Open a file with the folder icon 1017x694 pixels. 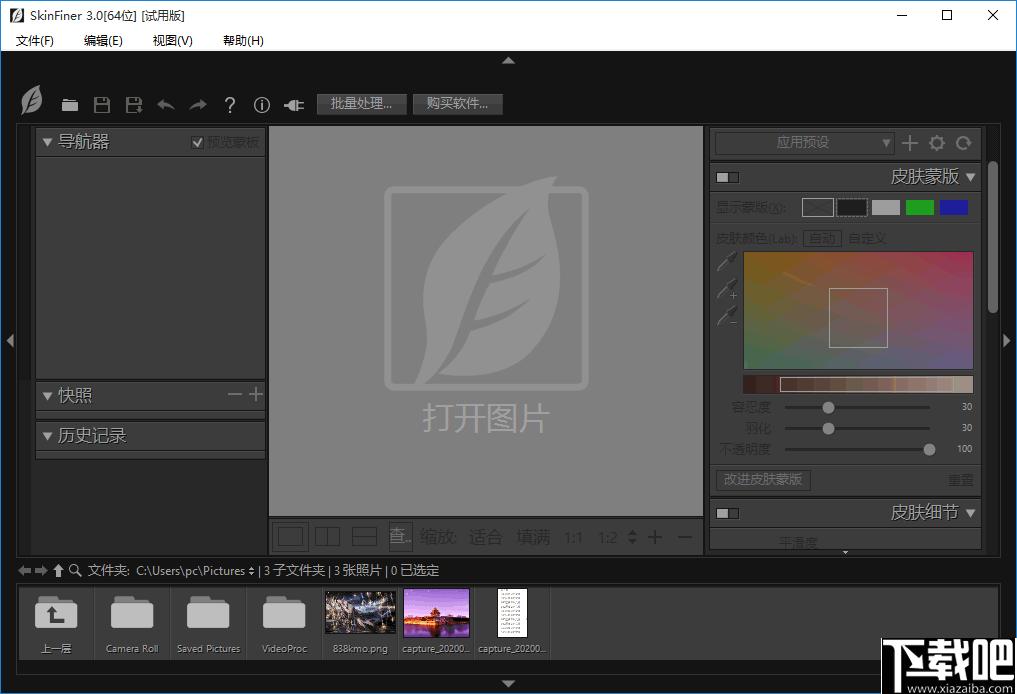[x=70, y=104]
